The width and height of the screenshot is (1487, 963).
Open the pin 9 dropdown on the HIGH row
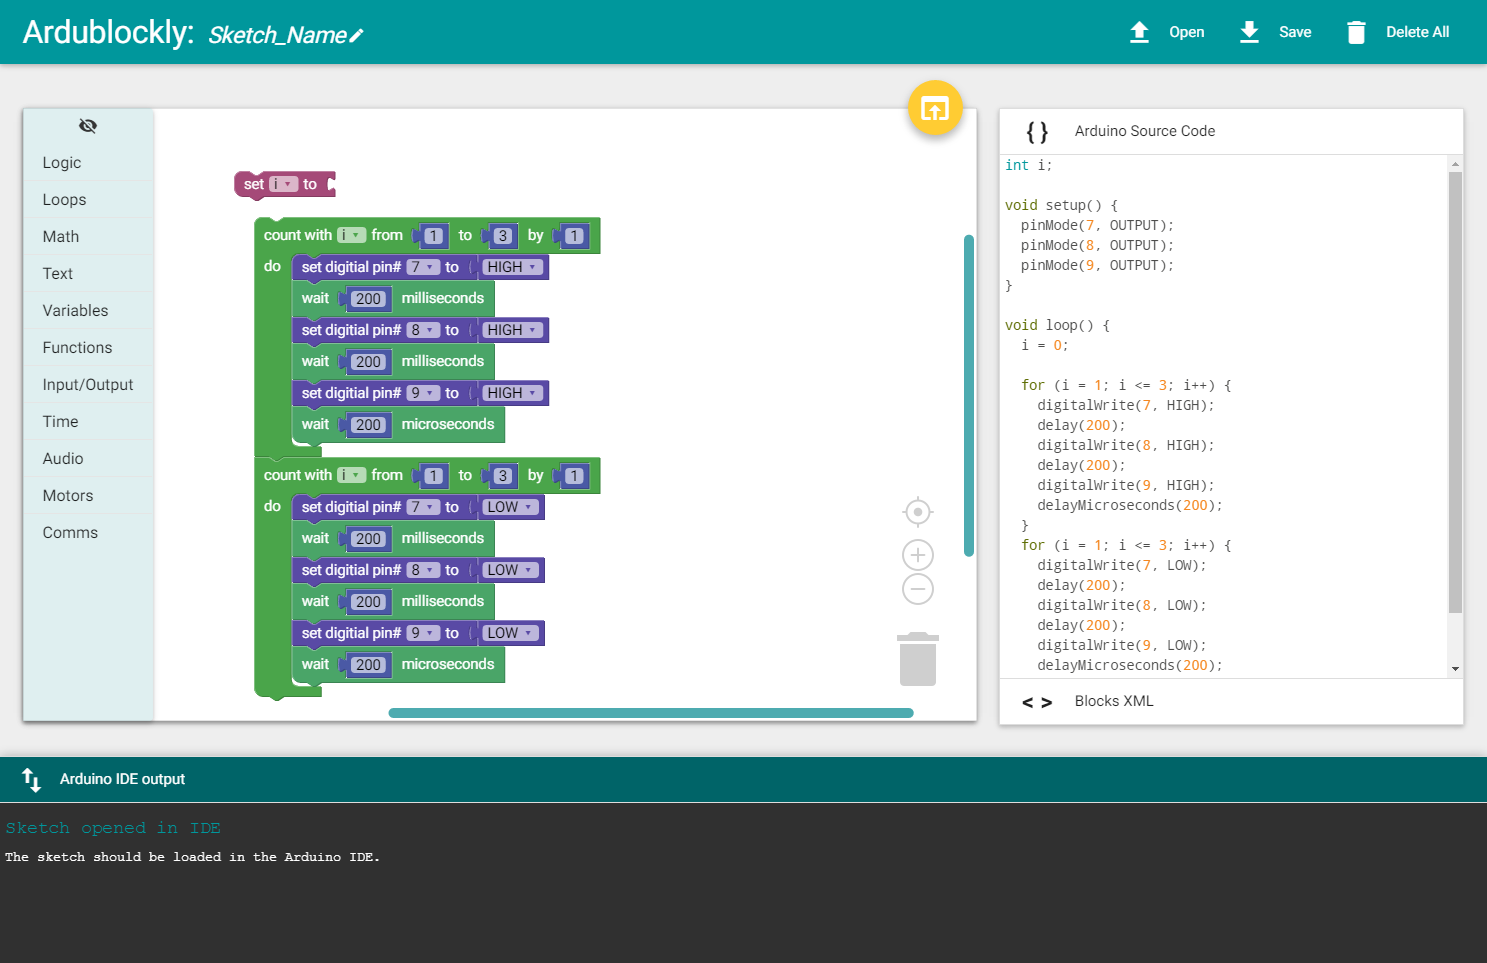point(423,393)
